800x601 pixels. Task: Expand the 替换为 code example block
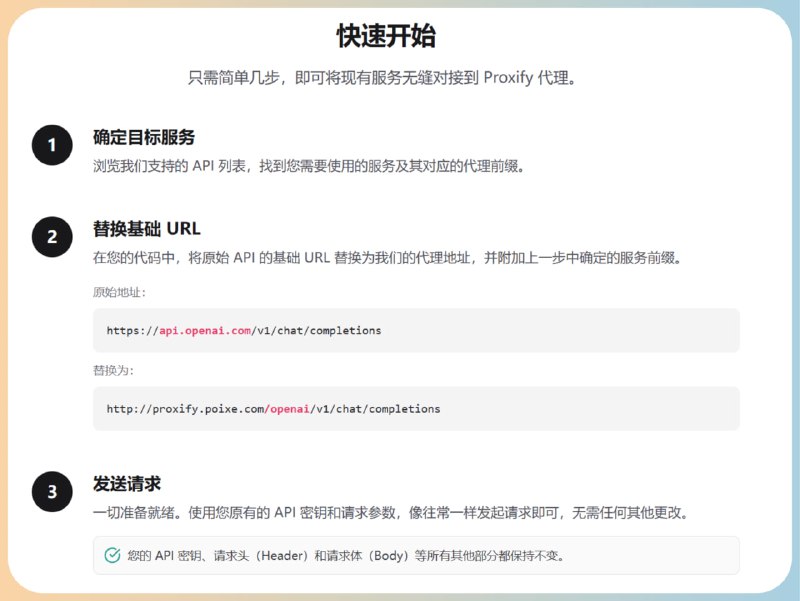415,408
